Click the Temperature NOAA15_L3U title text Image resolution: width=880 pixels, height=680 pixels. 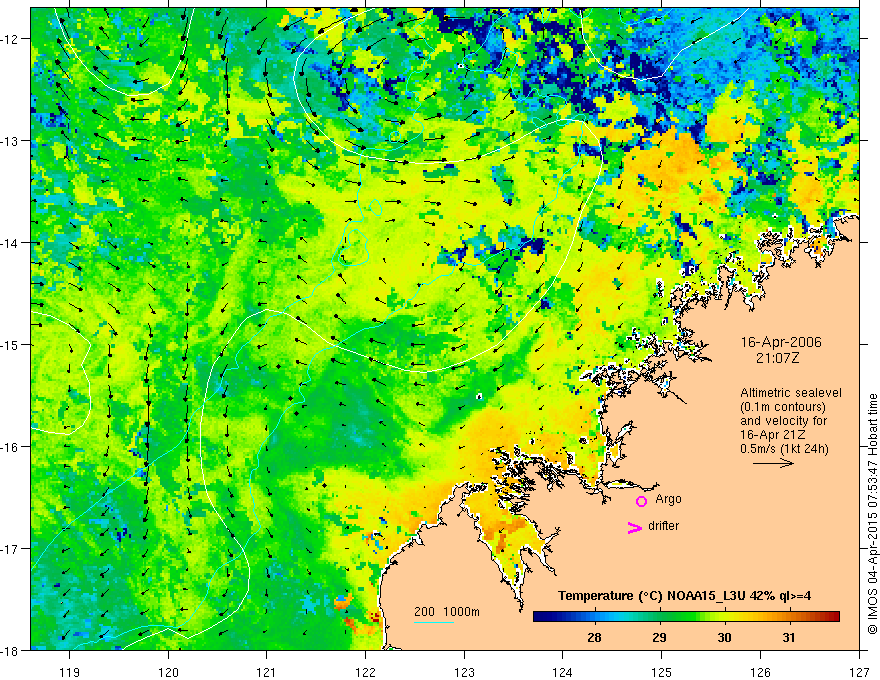click(684, 596)
